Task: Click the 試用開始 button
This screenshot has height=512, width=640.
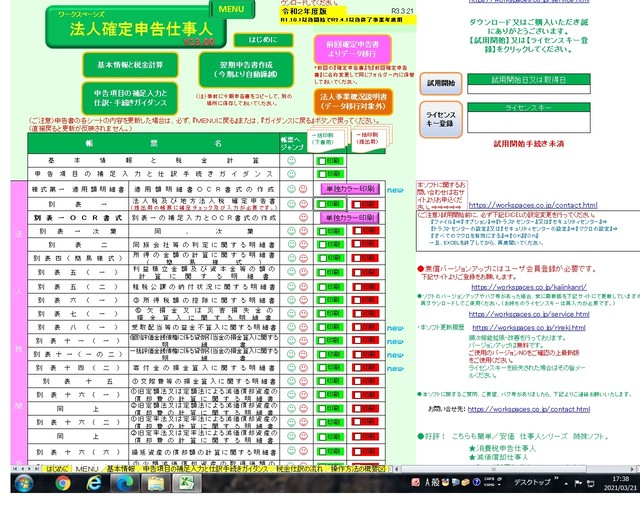Action: click(441, 83)
